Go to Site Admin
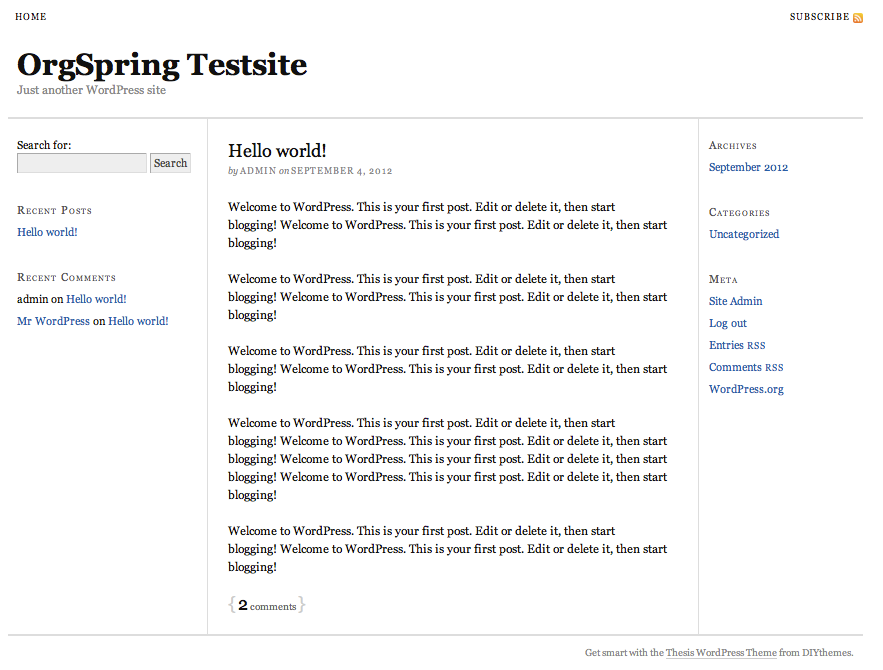 (735, 301)
